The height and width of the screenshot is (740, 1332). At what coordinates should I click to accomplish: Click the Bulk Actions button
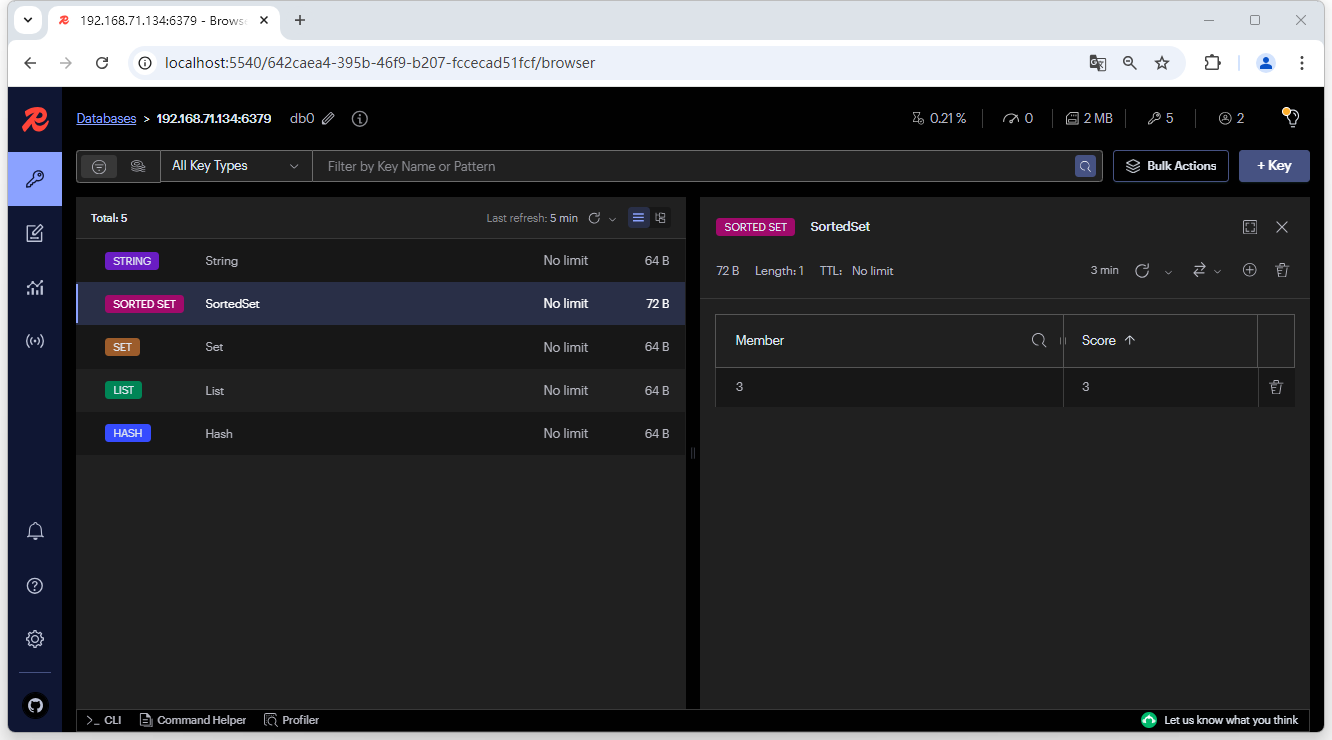(x=1170, y=166)
